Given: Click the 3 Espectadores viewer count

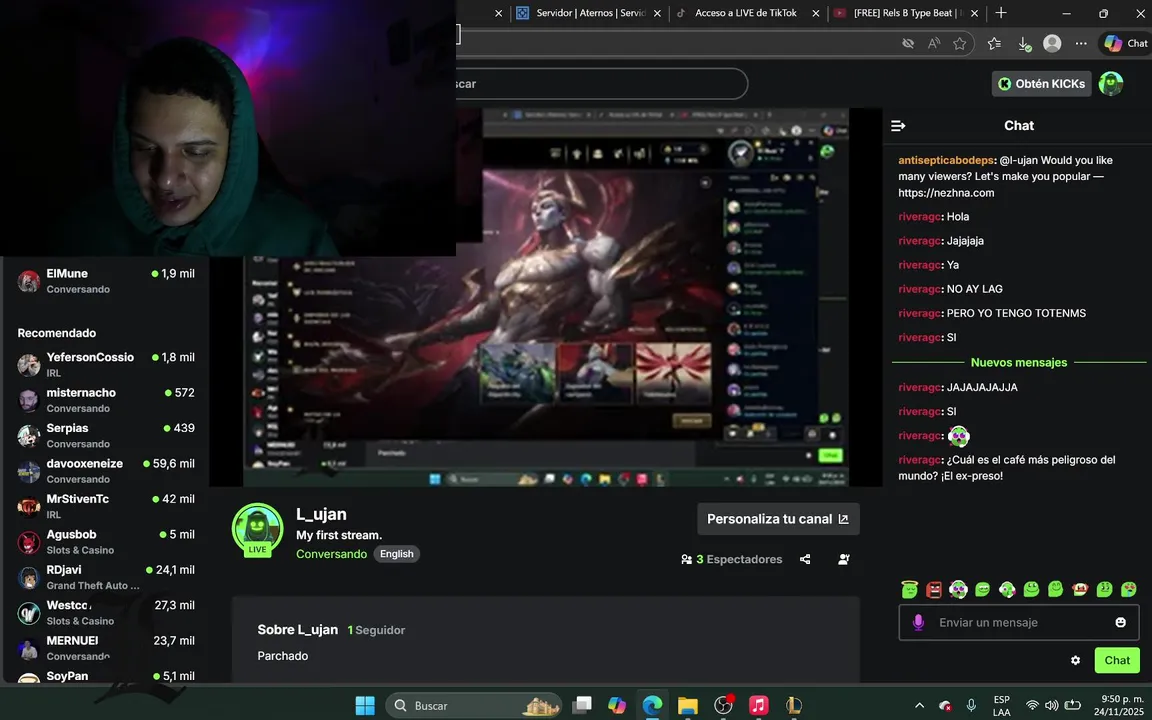Looking at the screenshot, I should (732, 559).
